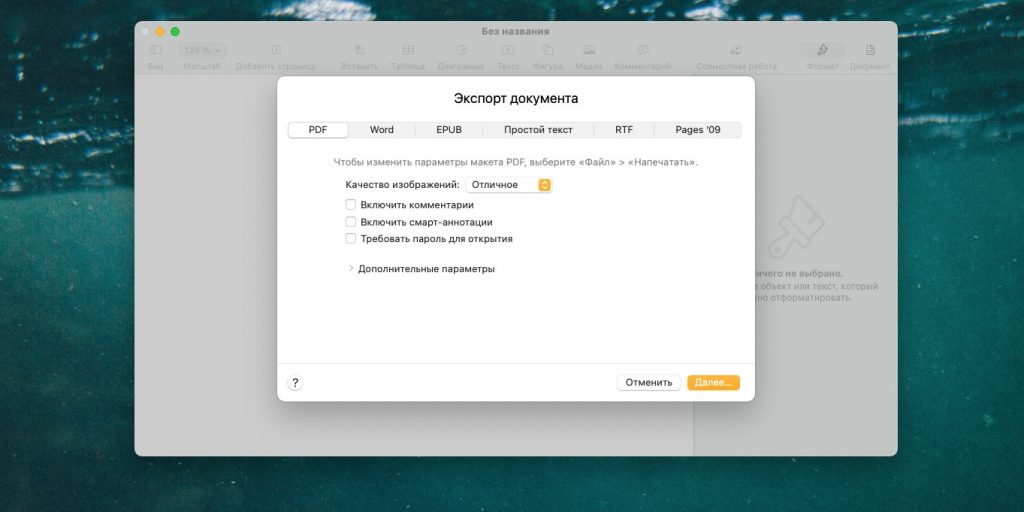Switch to the Pages '09 tab
Image resolution: width=1024 pixels, height=512 pixels.
click(697, 130)
